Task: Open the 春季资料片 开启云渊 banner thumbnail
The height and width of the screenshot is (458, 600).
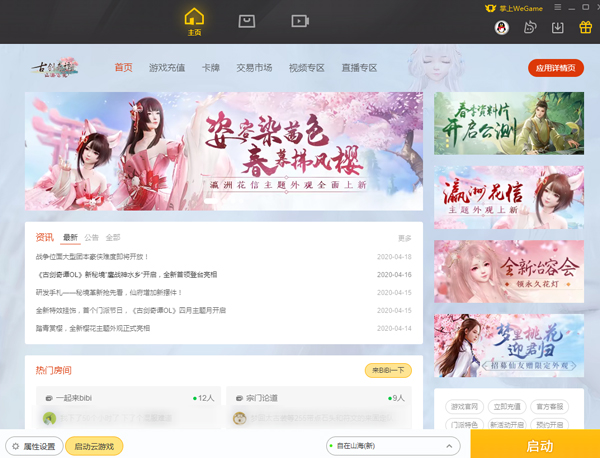Action: (x=508, y=124)
